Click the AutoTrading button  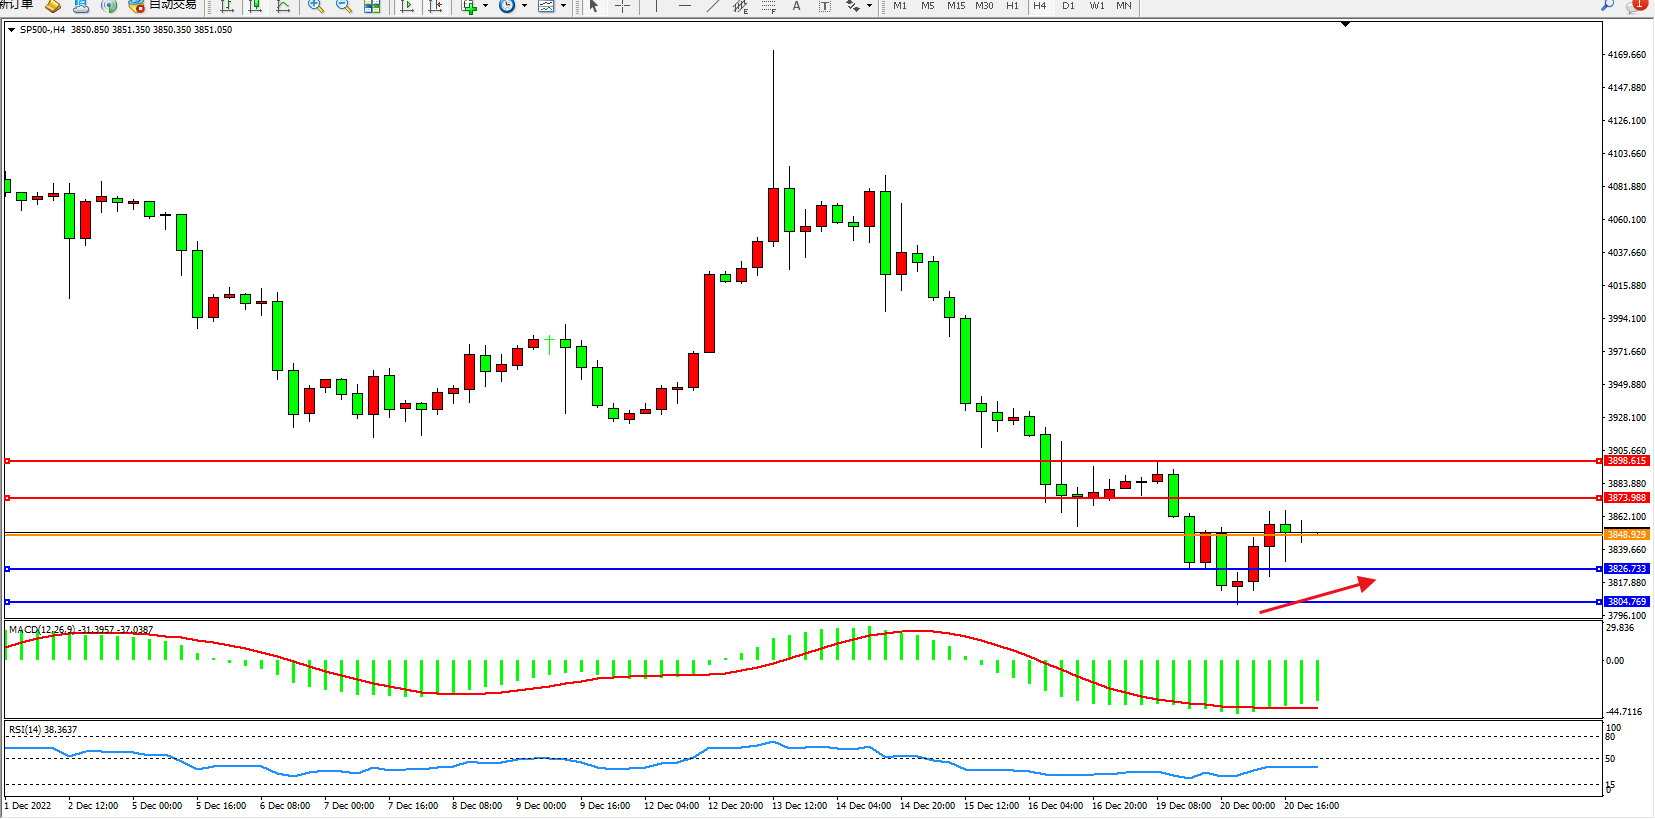pos(163,6)
